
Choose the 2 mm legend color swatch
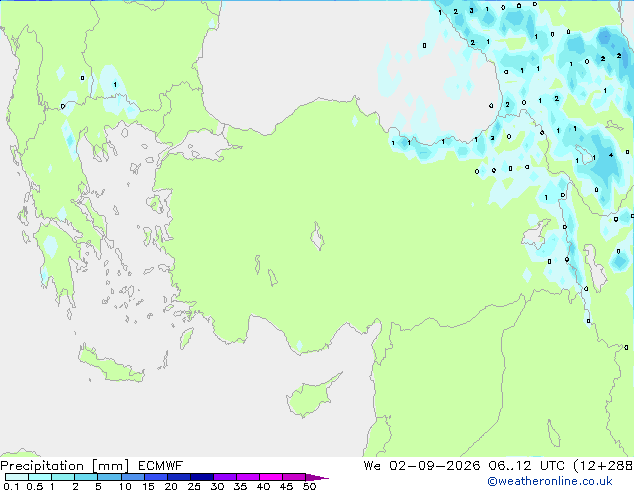tap(86, 477)
